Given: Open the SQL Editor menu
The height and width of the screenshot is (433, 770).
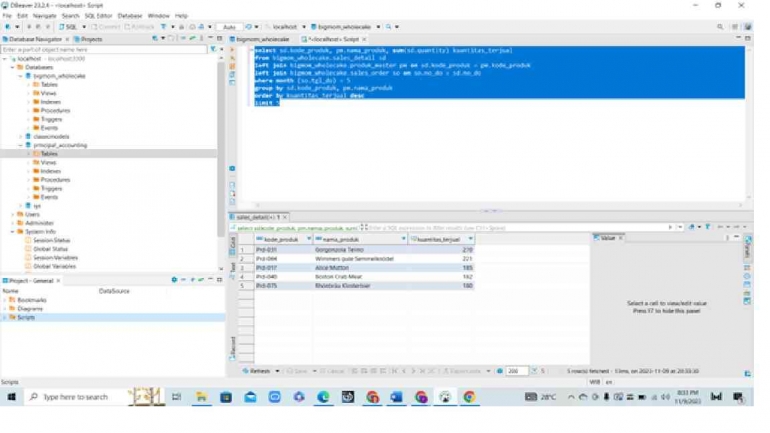Looking at the screenshot, I should click(98, 16).
